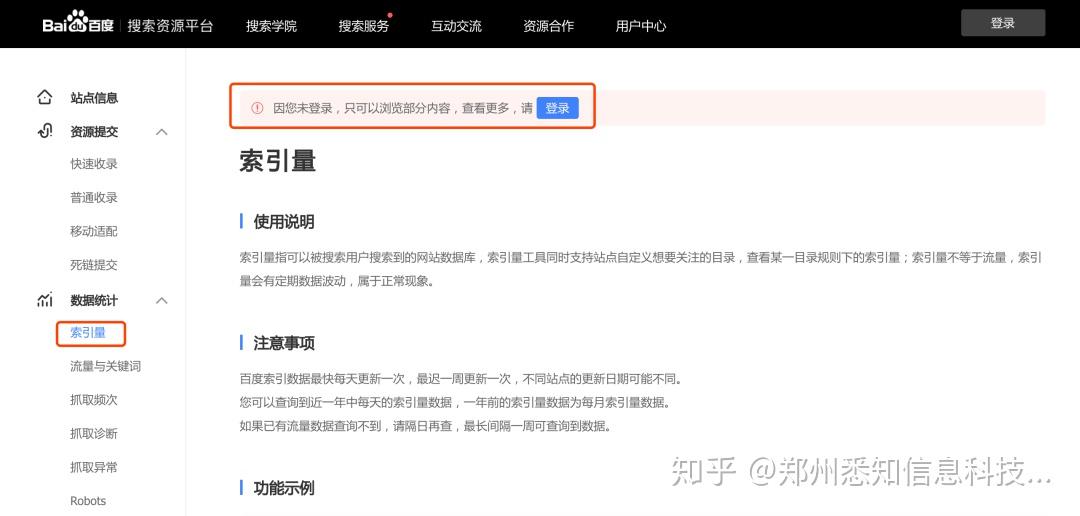Viewport: 1080px width, 516px height.
Task: Collapse the 资源提交 section chevron
Action: point(162,132)
